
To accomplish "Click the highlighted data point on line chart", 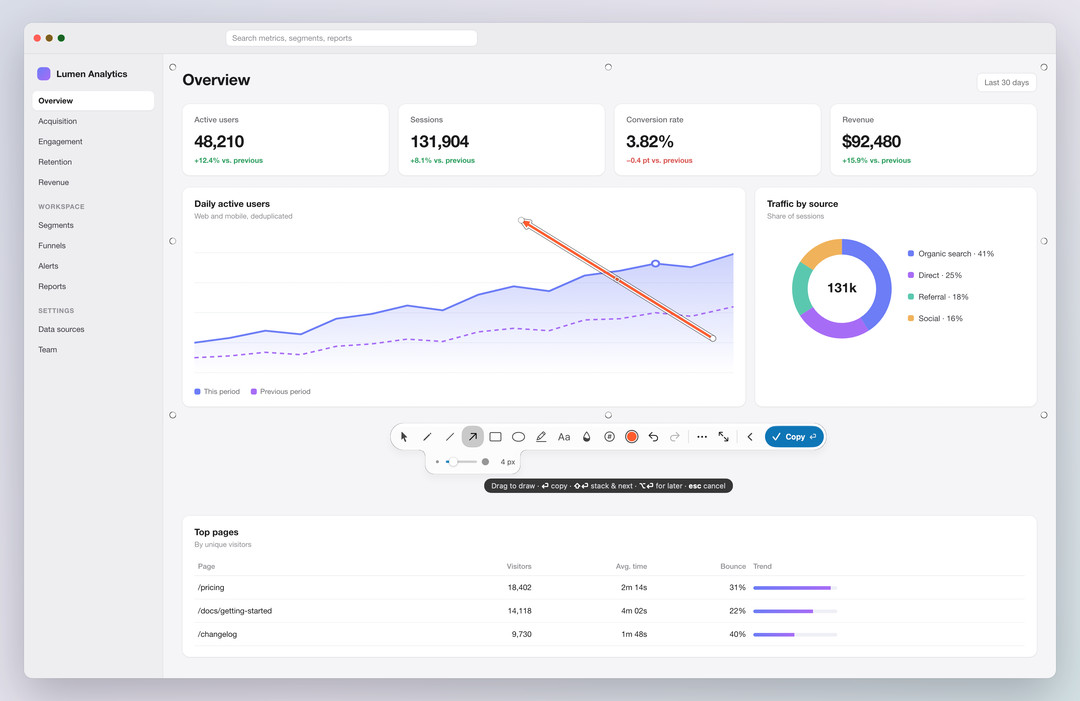I will (656, 264).
